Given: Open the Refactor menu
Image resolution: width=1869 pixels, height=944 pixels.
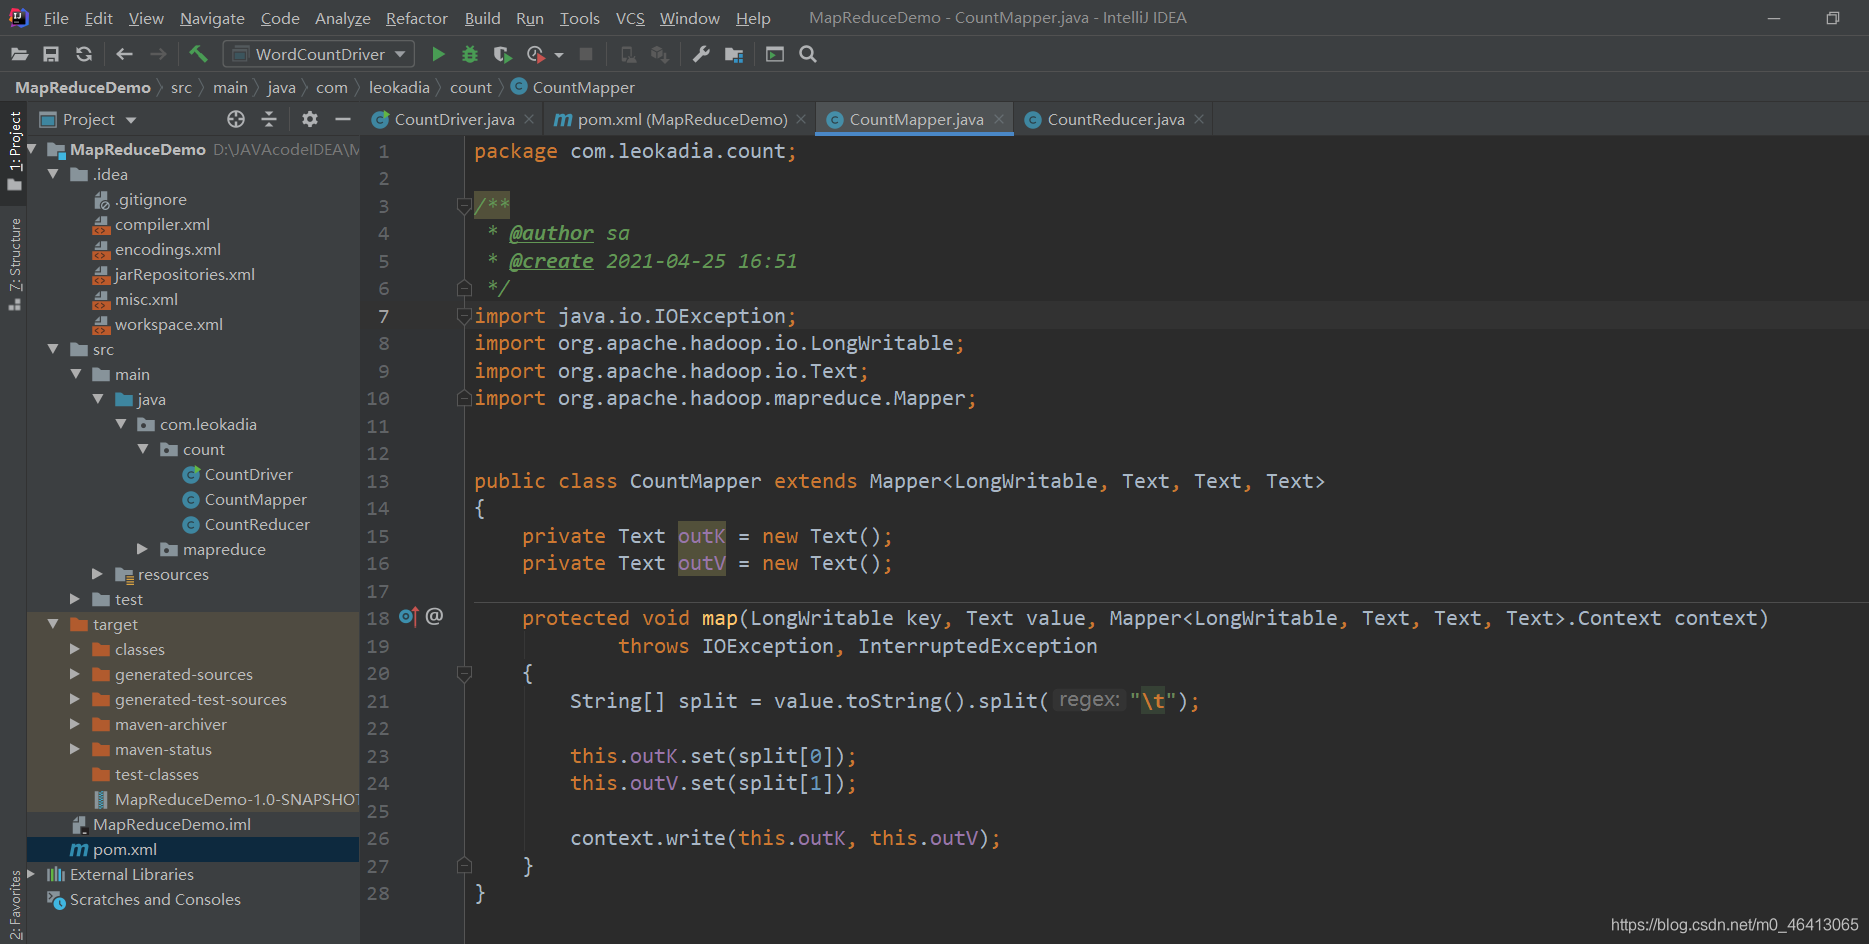Looking at the screenshot, I should click(417, 18).
